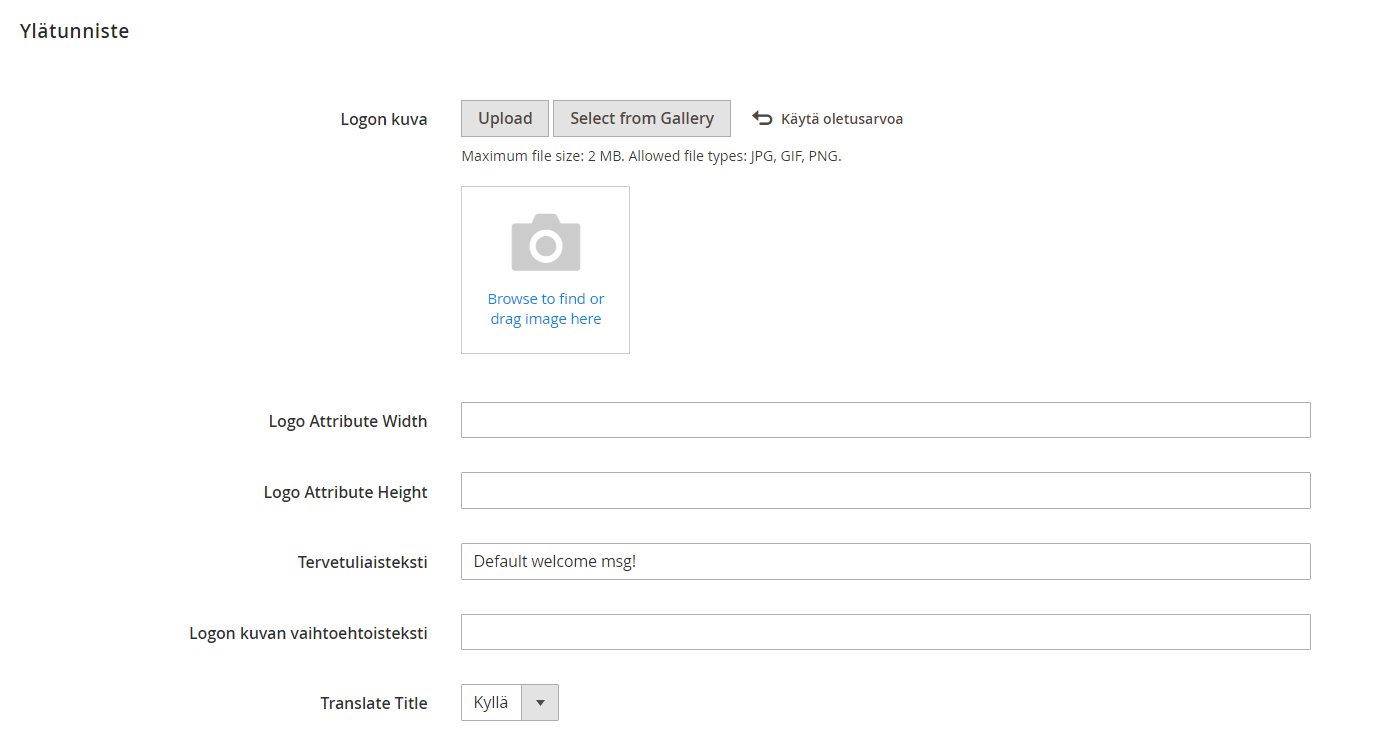Click the Upload button

pyautogui.click(x=505, y=118)
